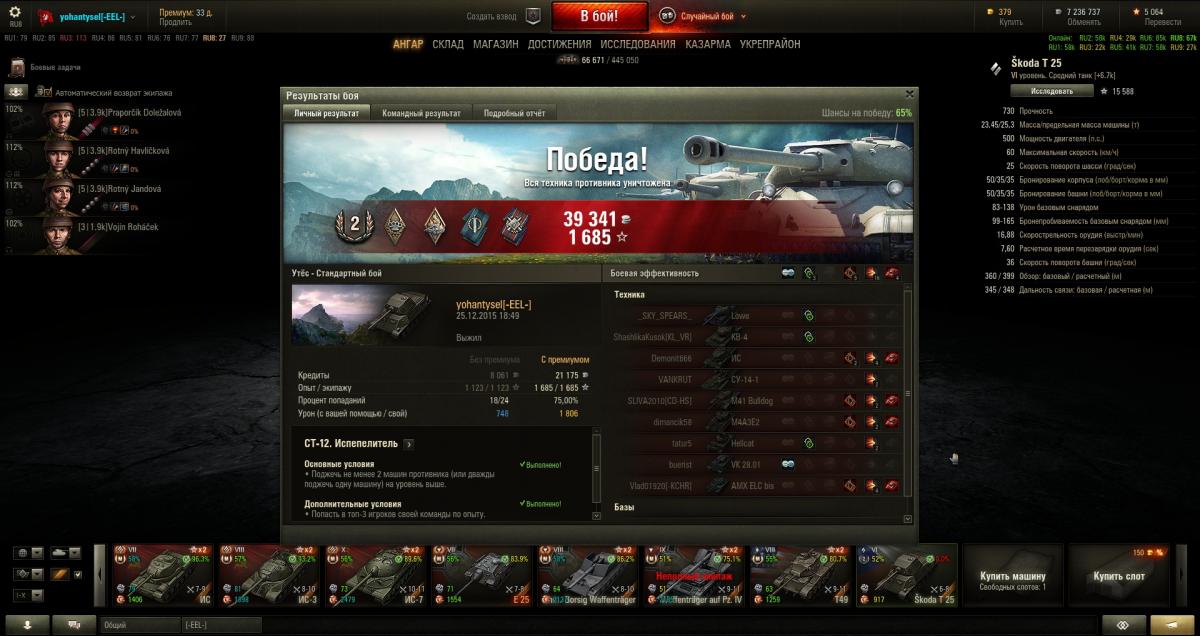Expand the СТ-12 Испепелитель mission details
Image resolution: width=1200 pixels, height=636 pixels.
click(x=410, y=443)
